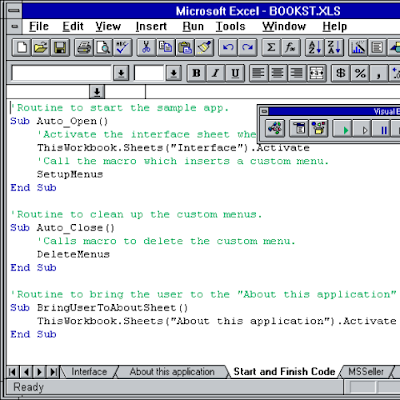
Task: Switch to the Interface sheet tab
Action: point(89,371)
